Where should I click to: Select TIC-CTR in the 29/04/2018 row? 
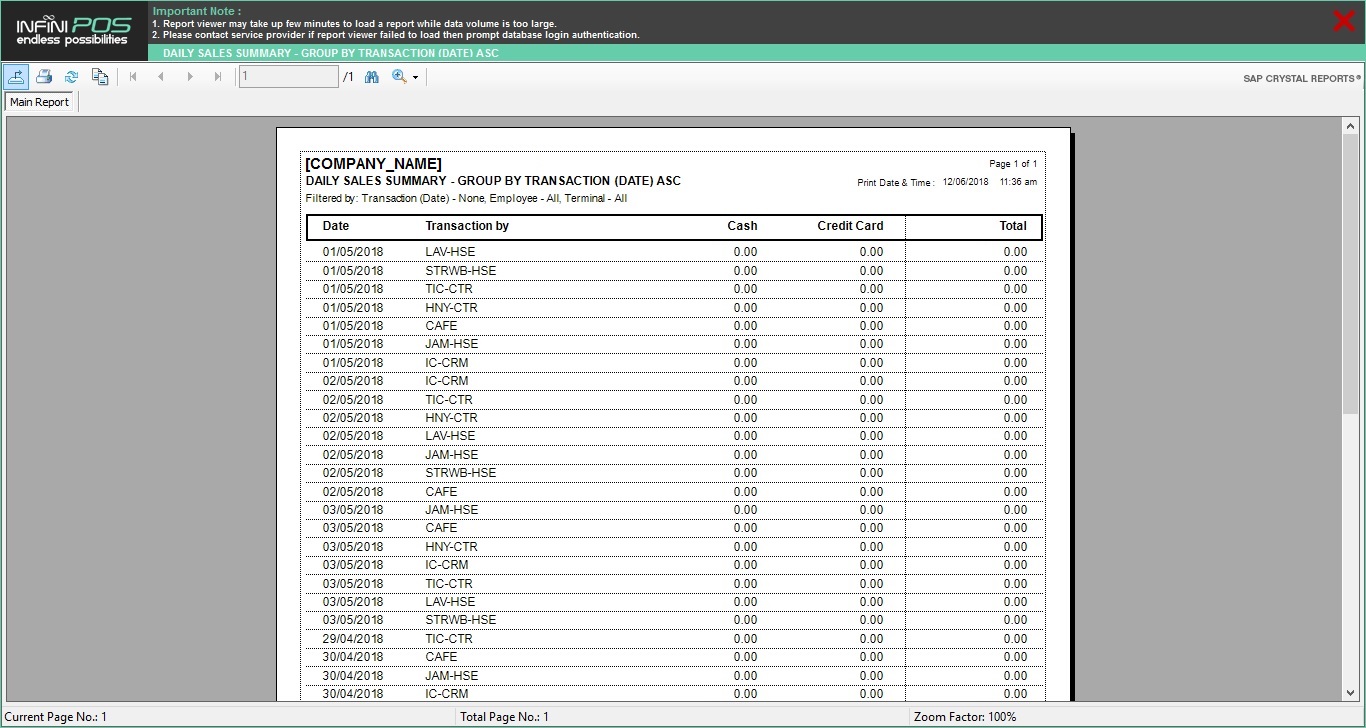pos(448,639)
